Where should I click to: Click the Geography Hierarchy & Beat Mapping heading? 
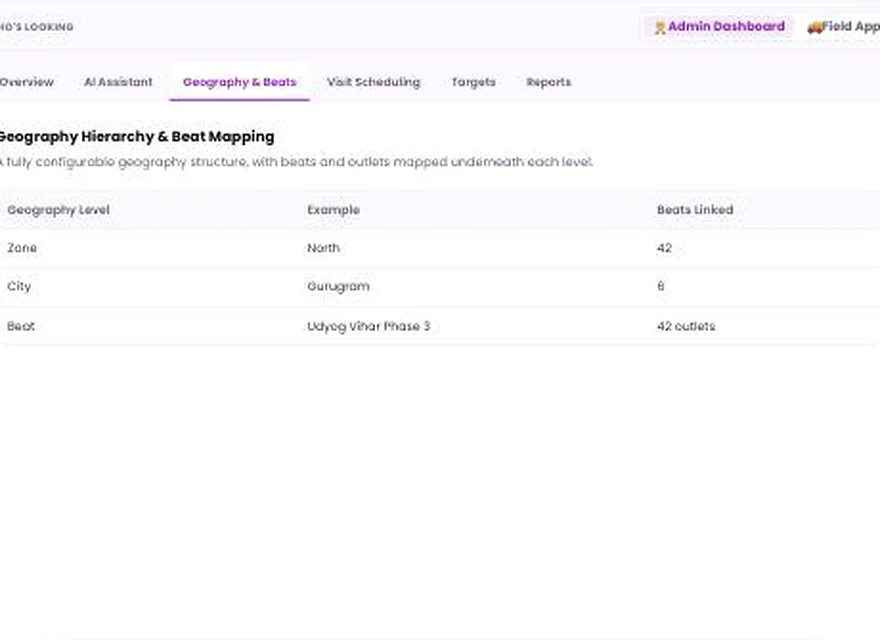pyautogui.click(x=136, y=136)
